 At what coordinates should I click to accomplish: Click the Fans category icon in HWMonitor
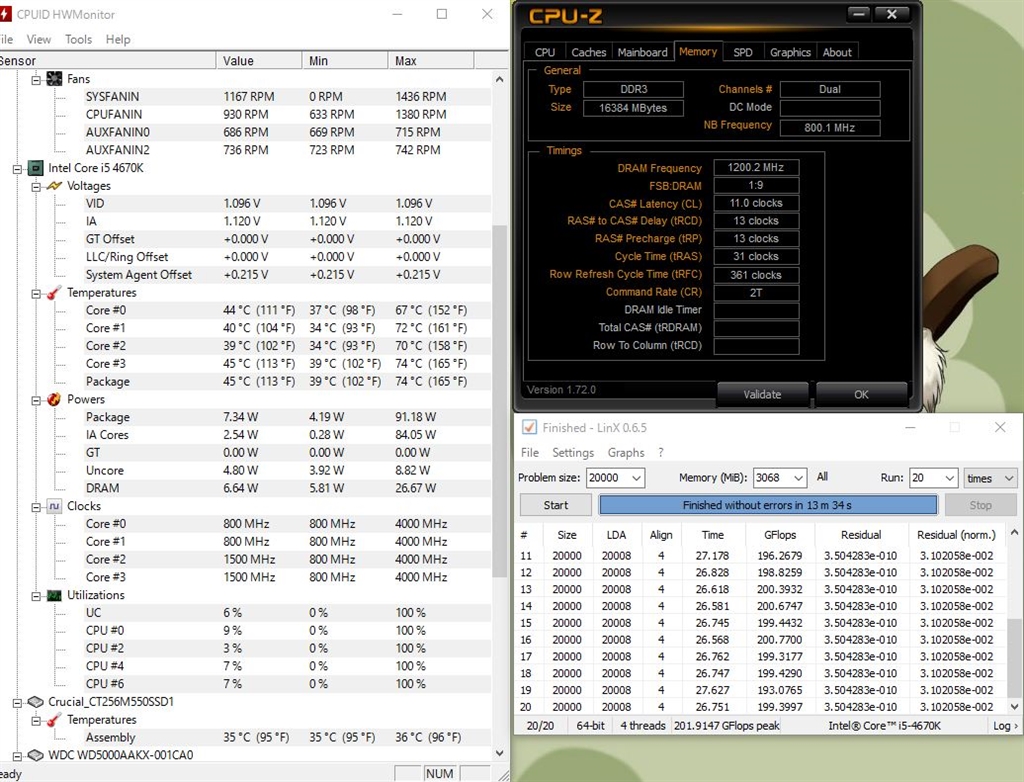pyautogui.click(x=54, y=79)
